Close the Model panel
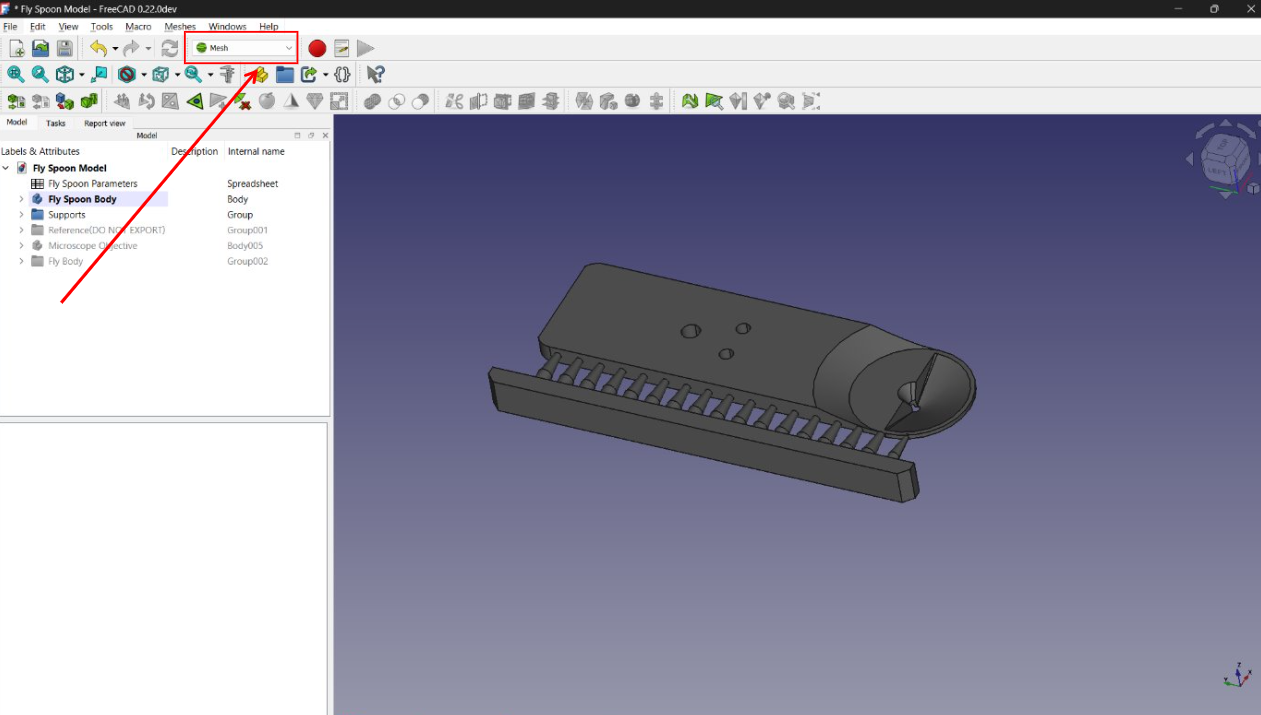The image size is (1261, 715). (x=325, y=135)
